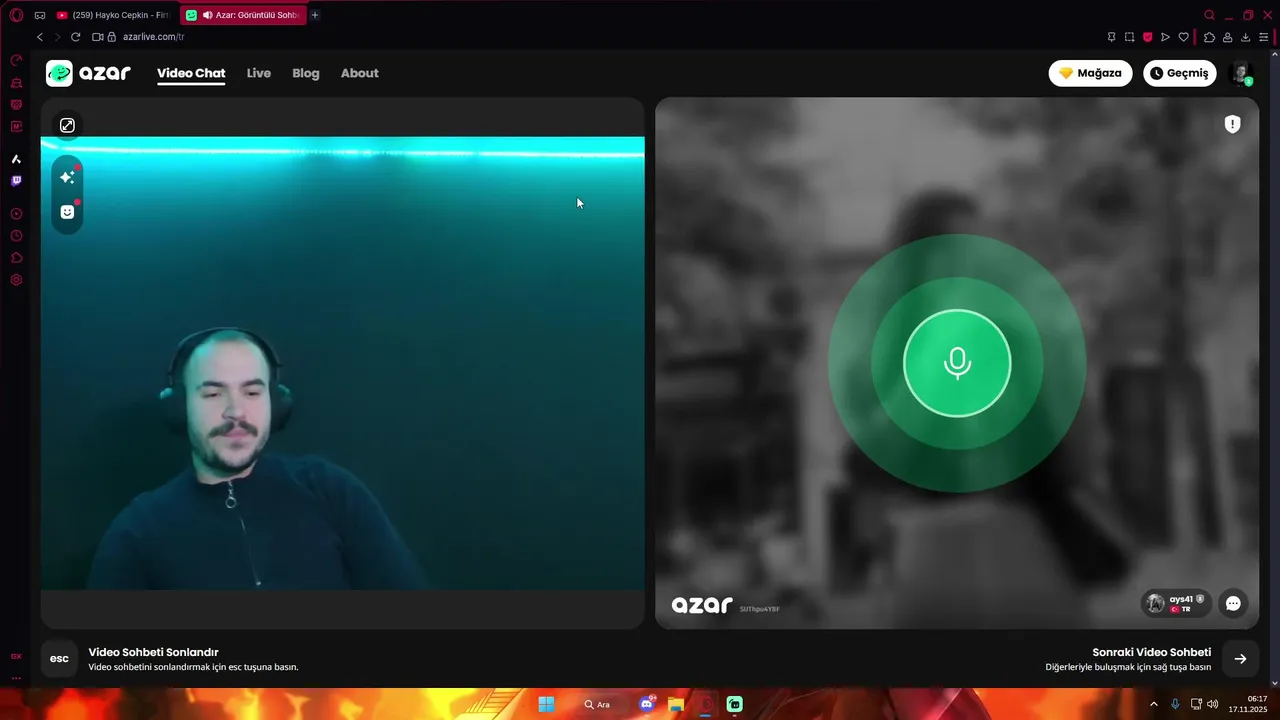Screen dimensions: 1280x720
Task: Switch to the Hayko Cepkin YouTube tab
Action: (x=113, y=15)
